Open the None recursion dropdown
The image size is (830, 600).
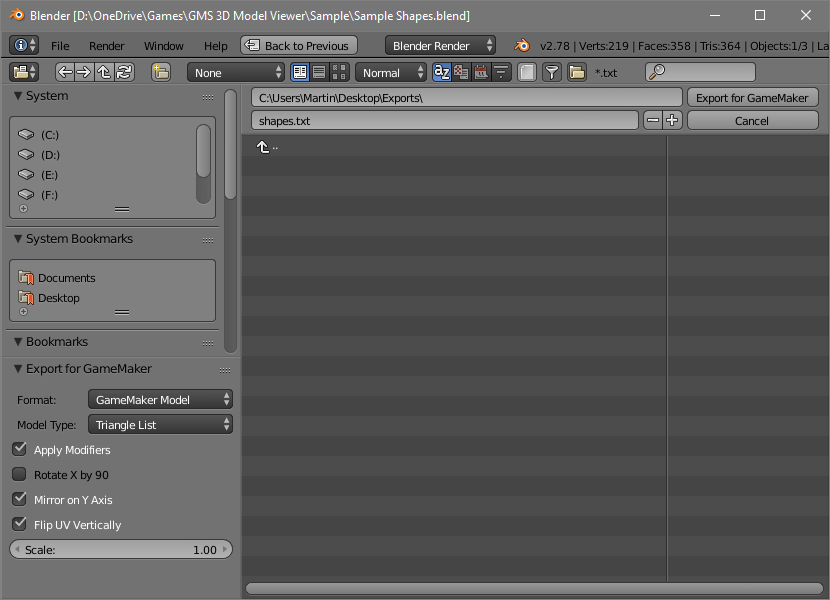(x=236, y=73)
